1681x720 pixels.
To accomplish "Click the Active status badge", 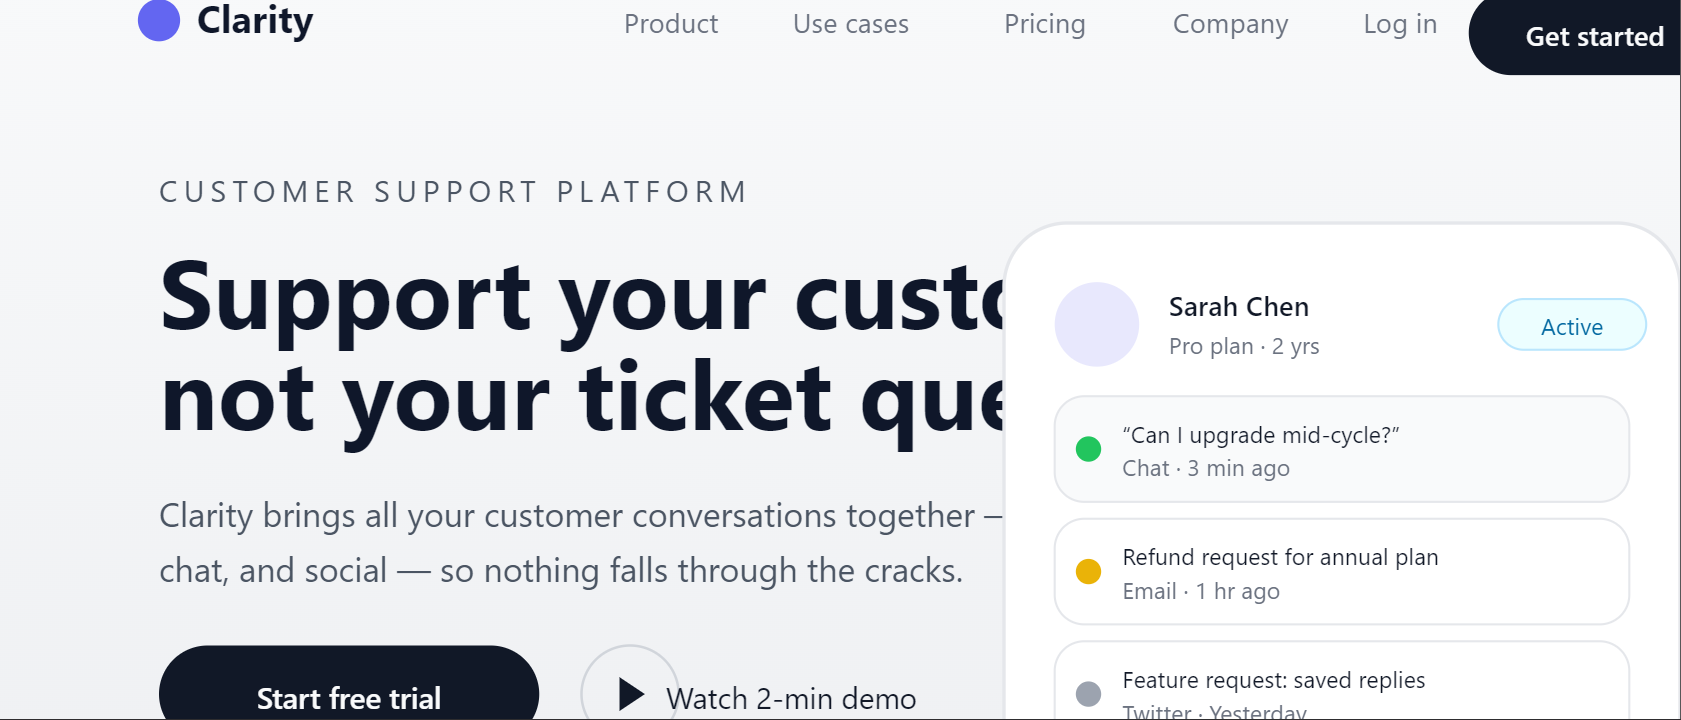I will tap(1571, 326).
